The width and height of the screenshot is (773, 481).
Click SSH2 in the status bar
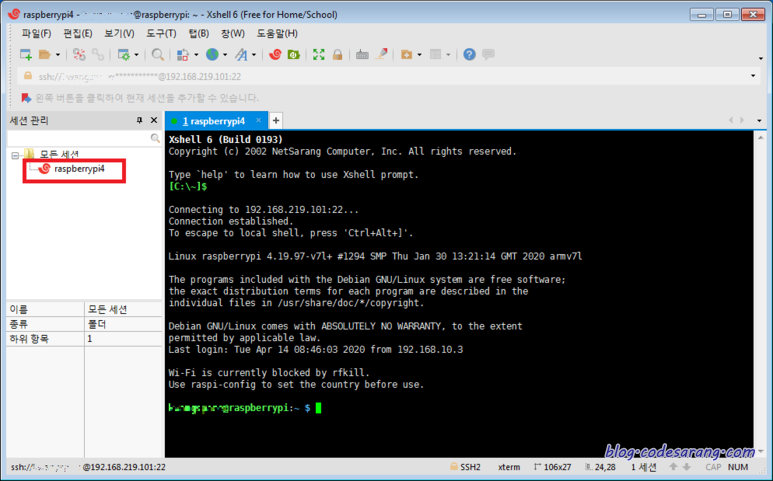(x=470, y=467)
